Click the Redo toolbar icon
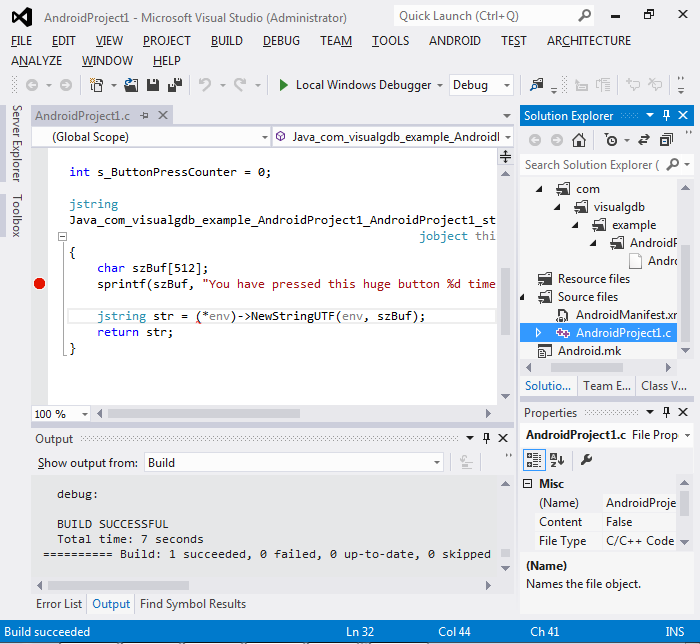The height and width of the screenshot is (644, 700). click(240, 85)
